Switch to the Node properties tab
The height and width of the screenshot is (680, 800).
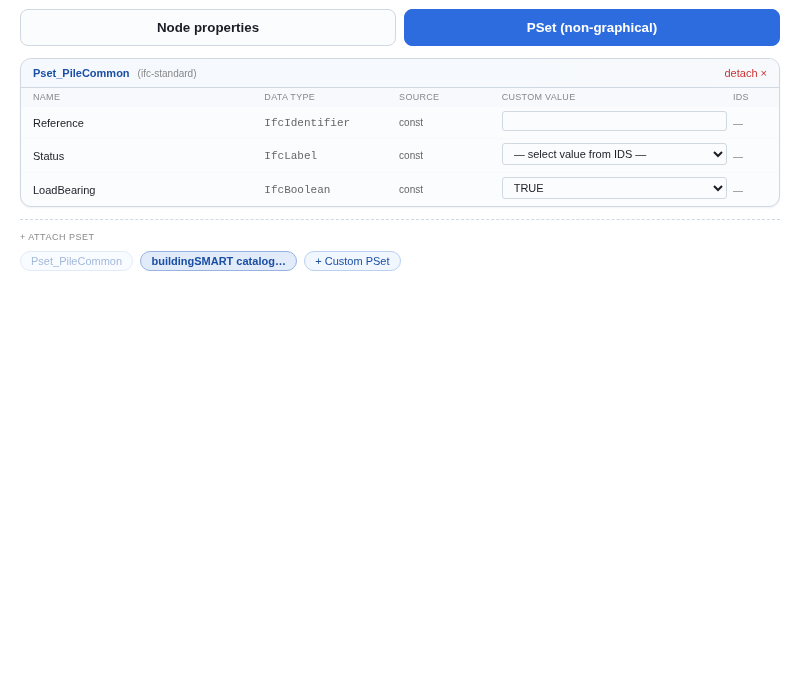coord(208,28)
